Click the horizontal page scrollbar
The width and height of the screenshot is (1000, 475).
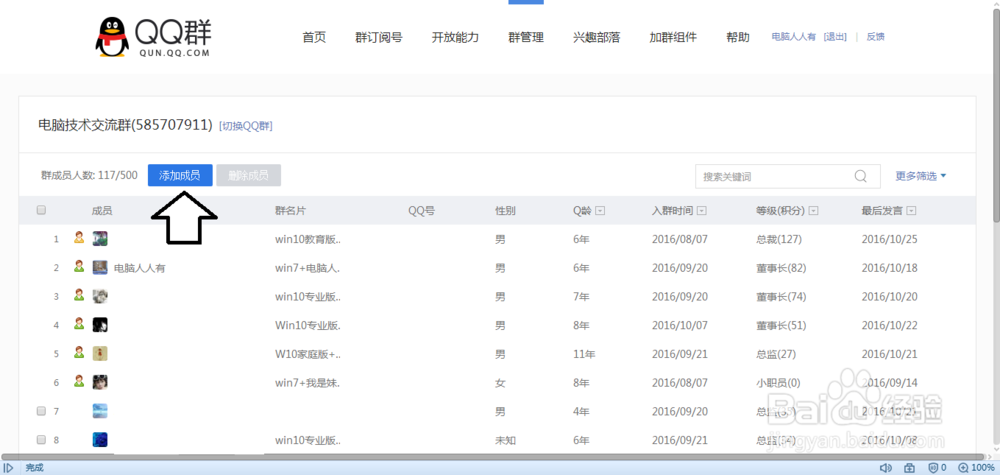pyautogui.click(x=494, y=457)
